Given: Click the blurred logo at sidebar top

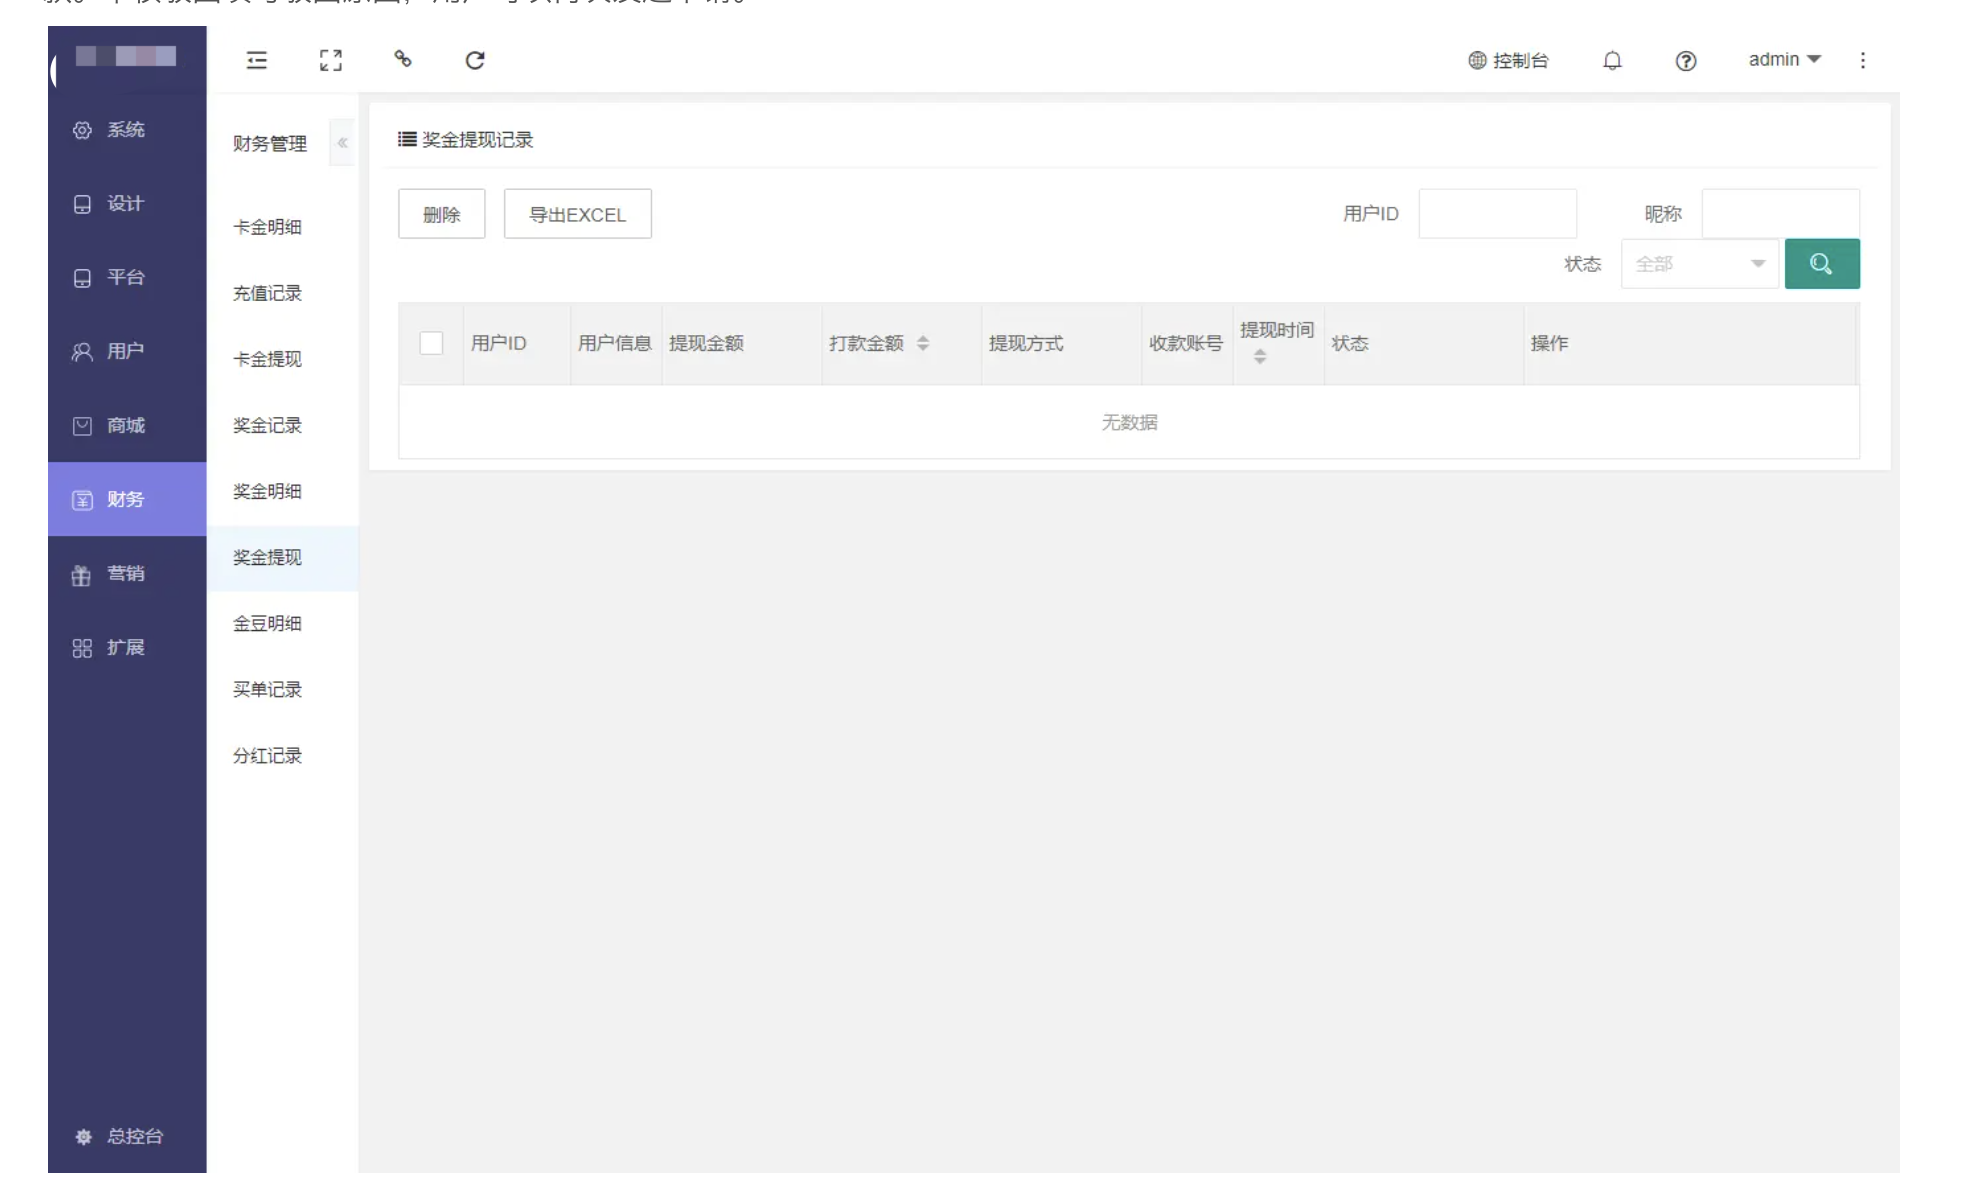Looking at the screenshot, I should [x=126, y=57].
